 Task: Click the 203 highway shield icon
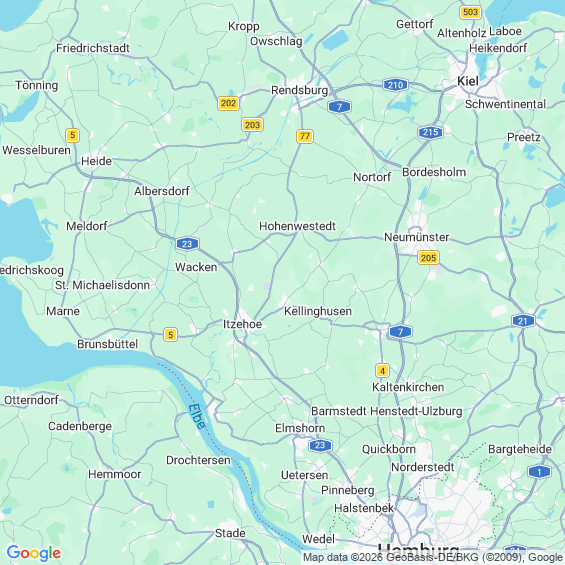[x=252, y=125]
